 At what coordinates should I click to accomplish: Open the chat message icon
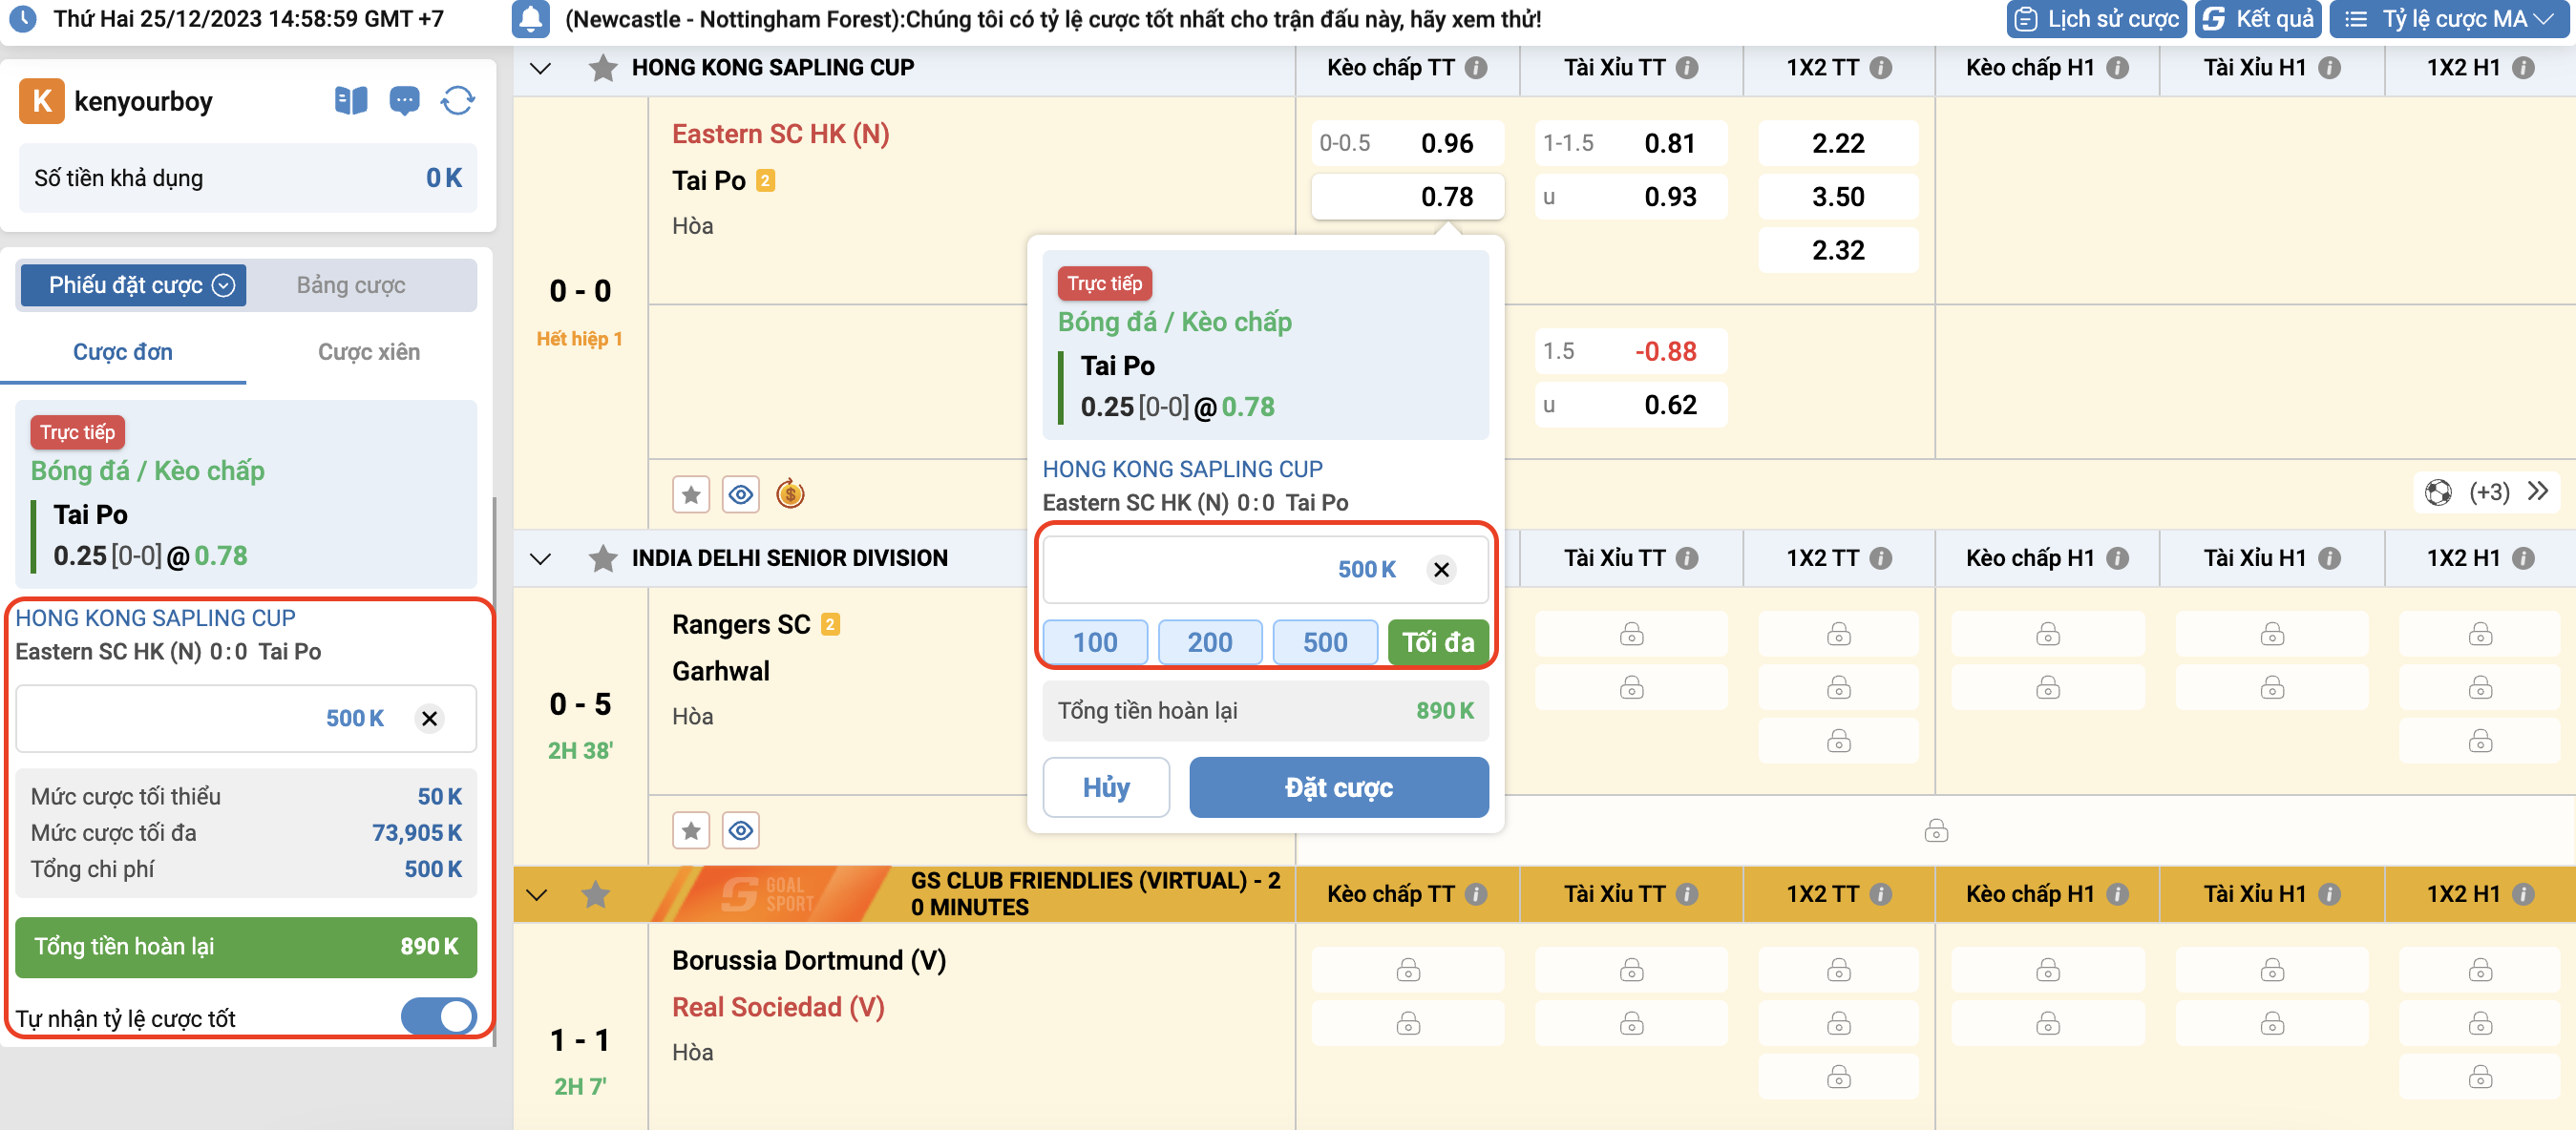(x=404, y=101)
